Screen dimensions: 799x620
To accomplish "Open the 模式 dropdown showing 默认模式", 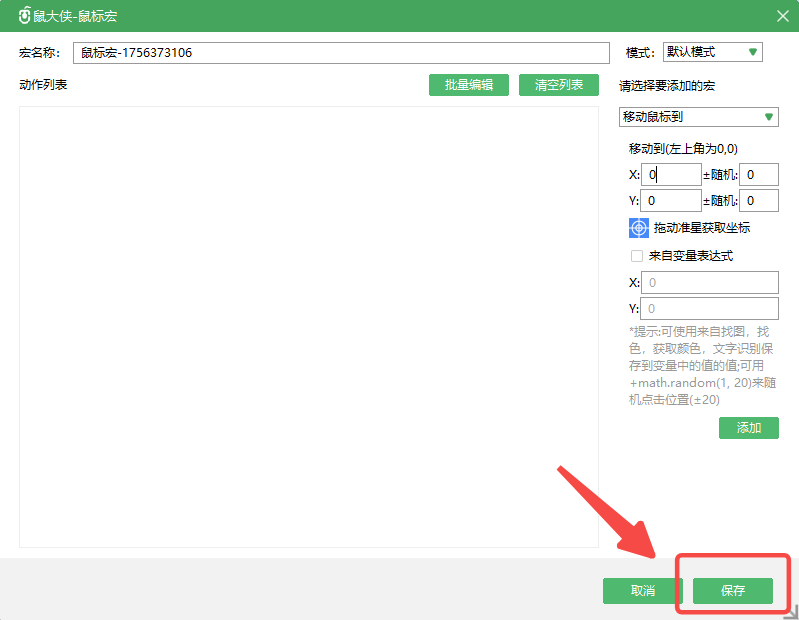I will 712,52.
